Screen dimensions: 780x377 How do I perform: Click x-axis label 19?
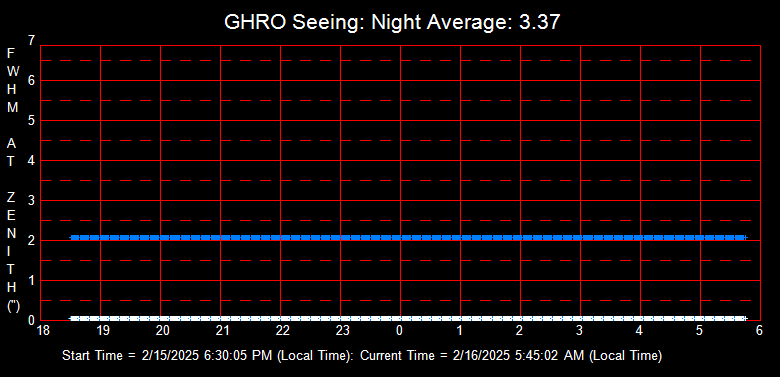tap(103, 331)
